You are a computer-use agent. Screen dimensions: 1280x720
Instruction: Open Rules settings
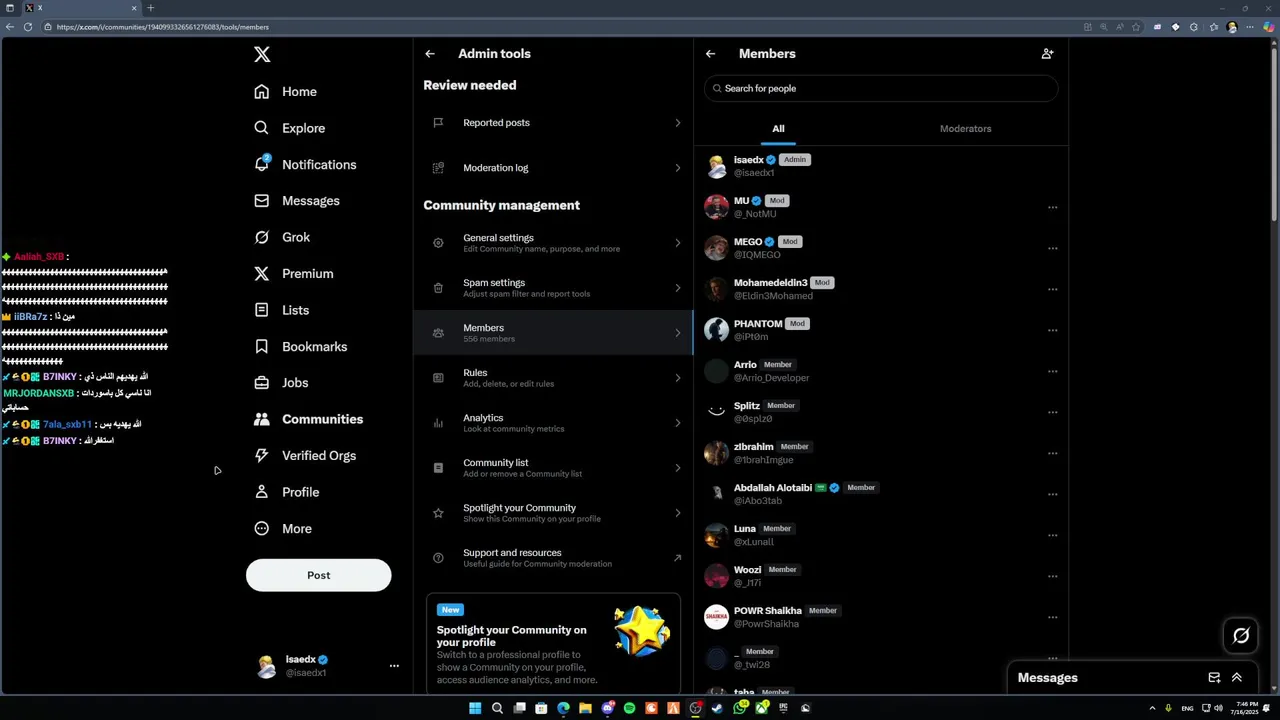pos(553,378)
